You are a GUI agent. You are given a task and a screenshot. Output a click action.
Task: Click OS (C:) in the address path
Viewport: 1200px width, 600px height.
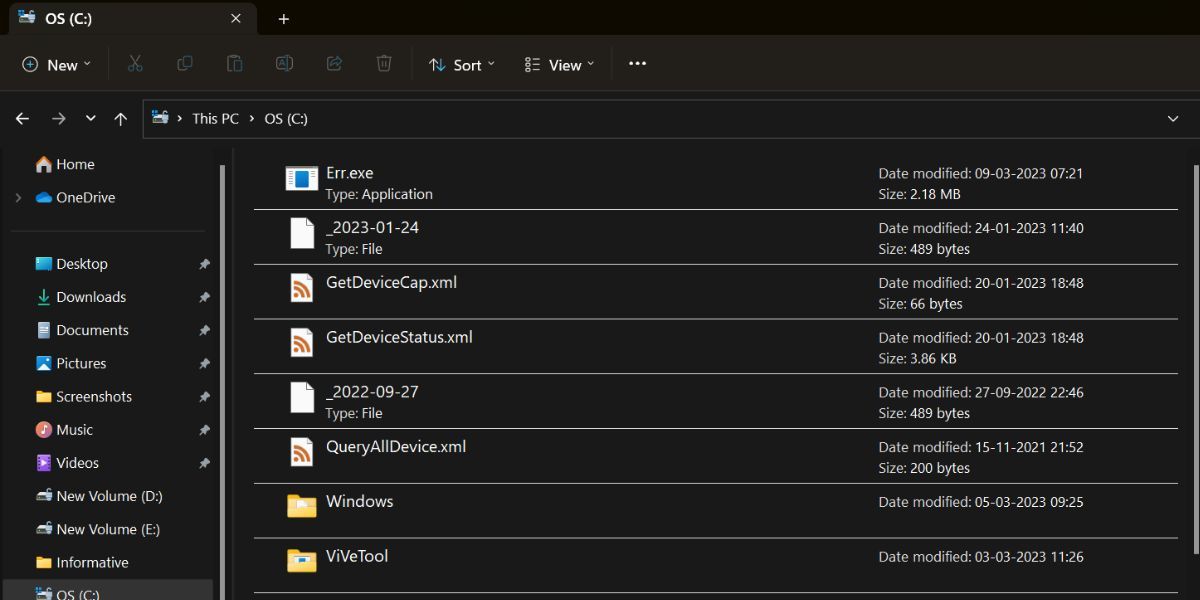tap(286, 118)
